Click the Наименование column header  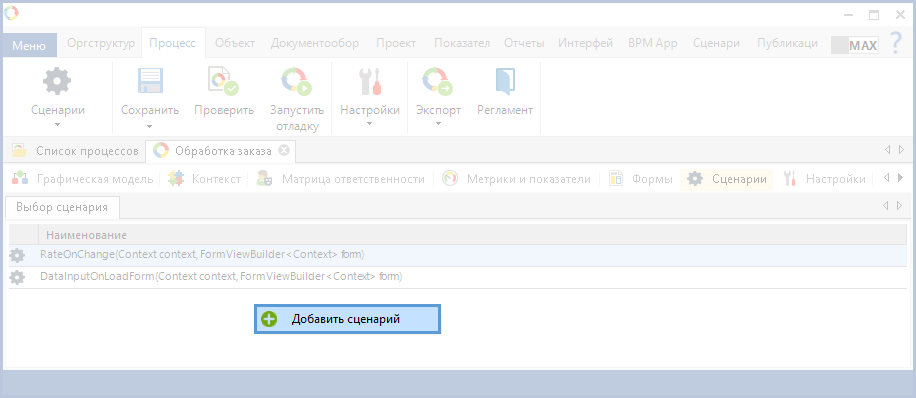pos(473,235)
